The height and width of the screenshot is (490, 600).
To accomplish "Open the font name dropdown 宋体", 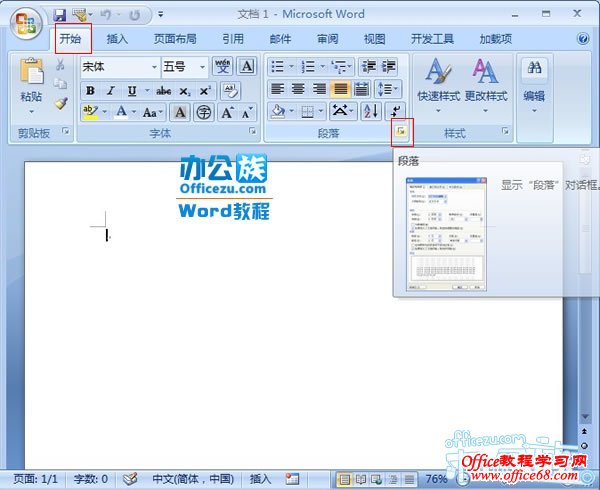I will click(x=154, y=67).
